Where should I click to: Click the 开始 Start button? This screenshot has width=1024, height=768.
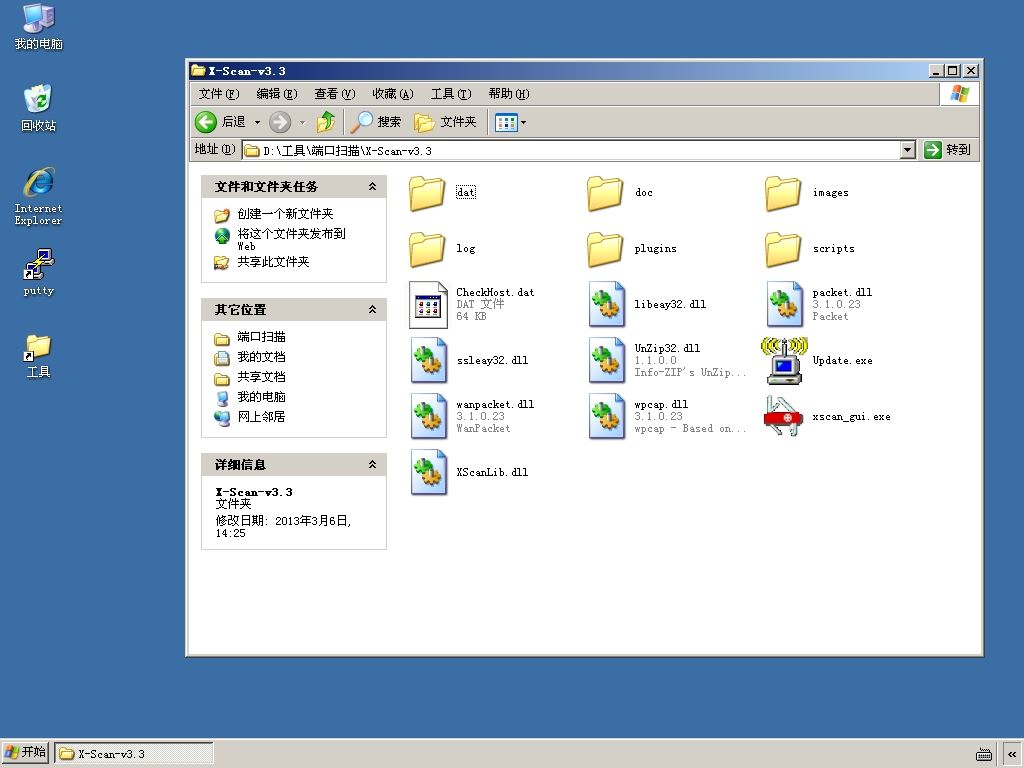tap(25, 753)
